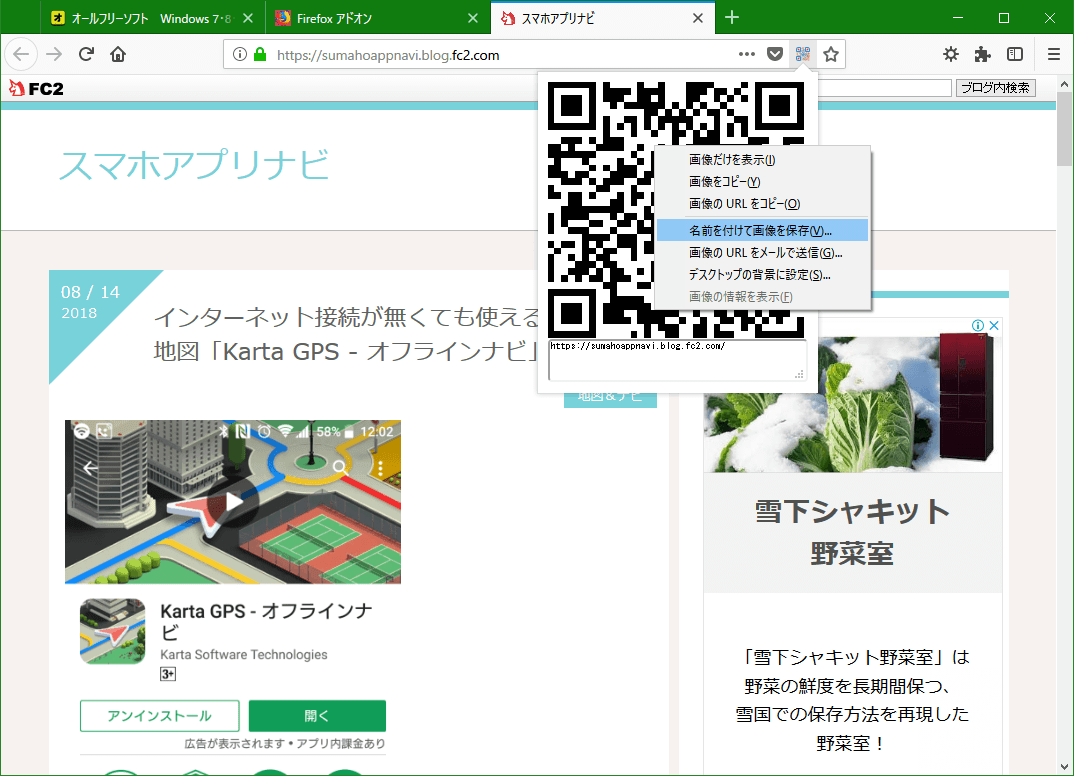Toggle the sidebar view icon

point(1015,54)
